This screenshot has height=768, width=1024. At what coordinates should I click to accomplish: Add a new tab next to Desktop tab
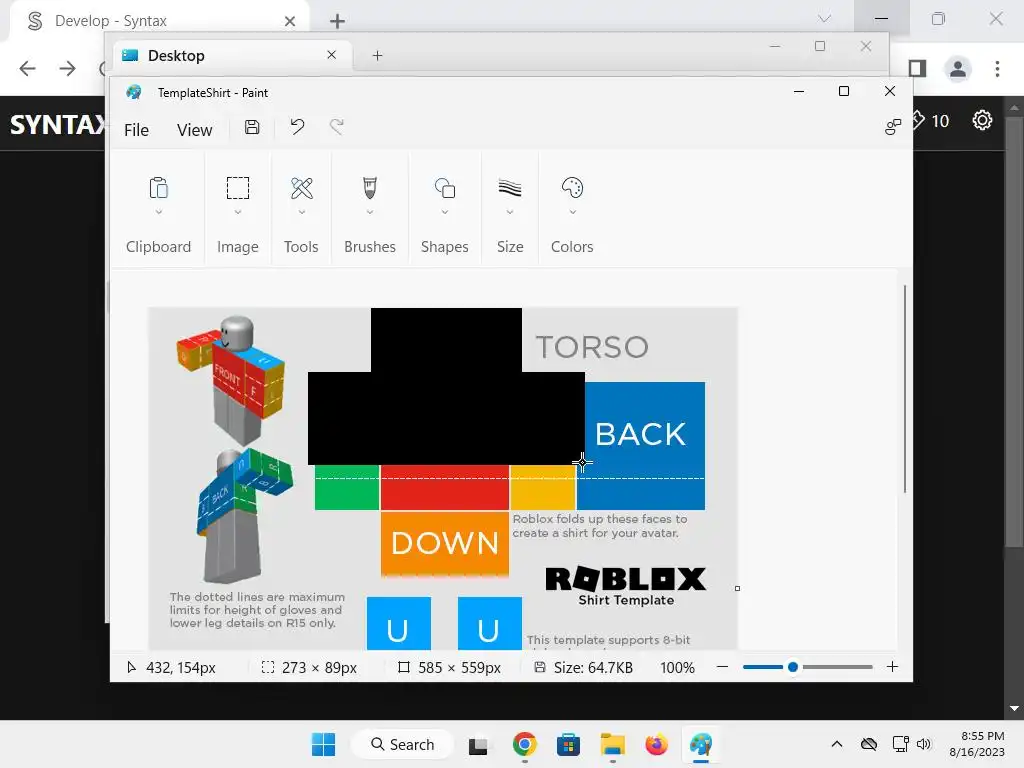tap(377, 56)
